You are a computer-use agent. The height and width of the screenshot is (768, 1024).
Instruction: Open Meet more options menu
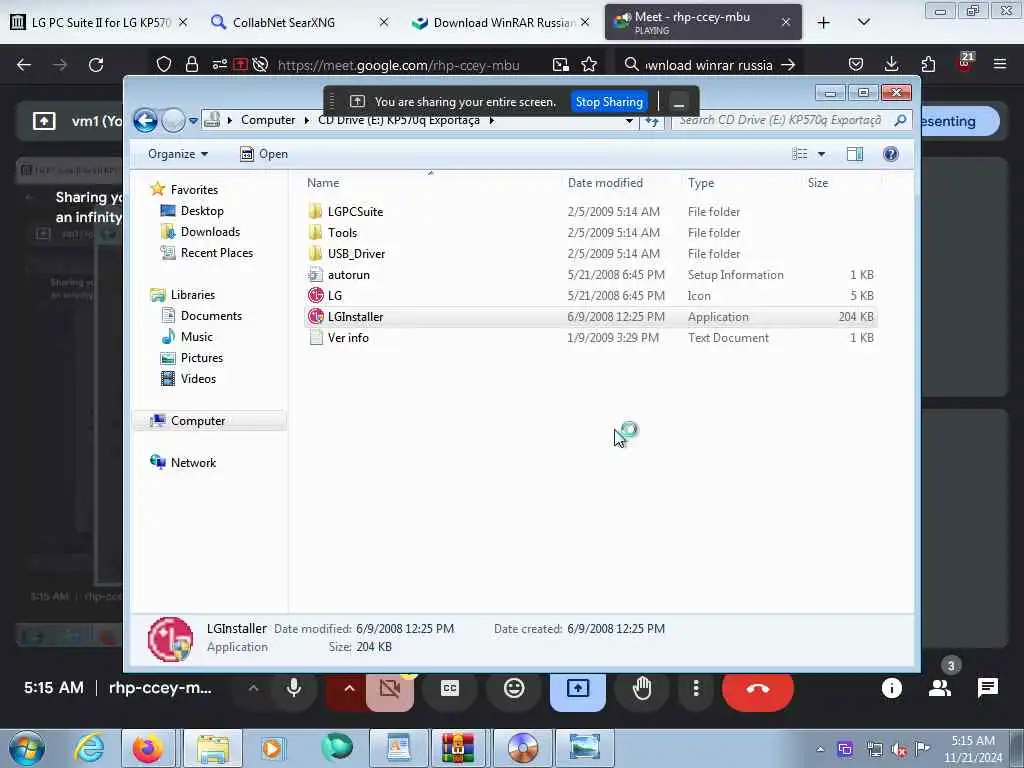click(696, 688)
